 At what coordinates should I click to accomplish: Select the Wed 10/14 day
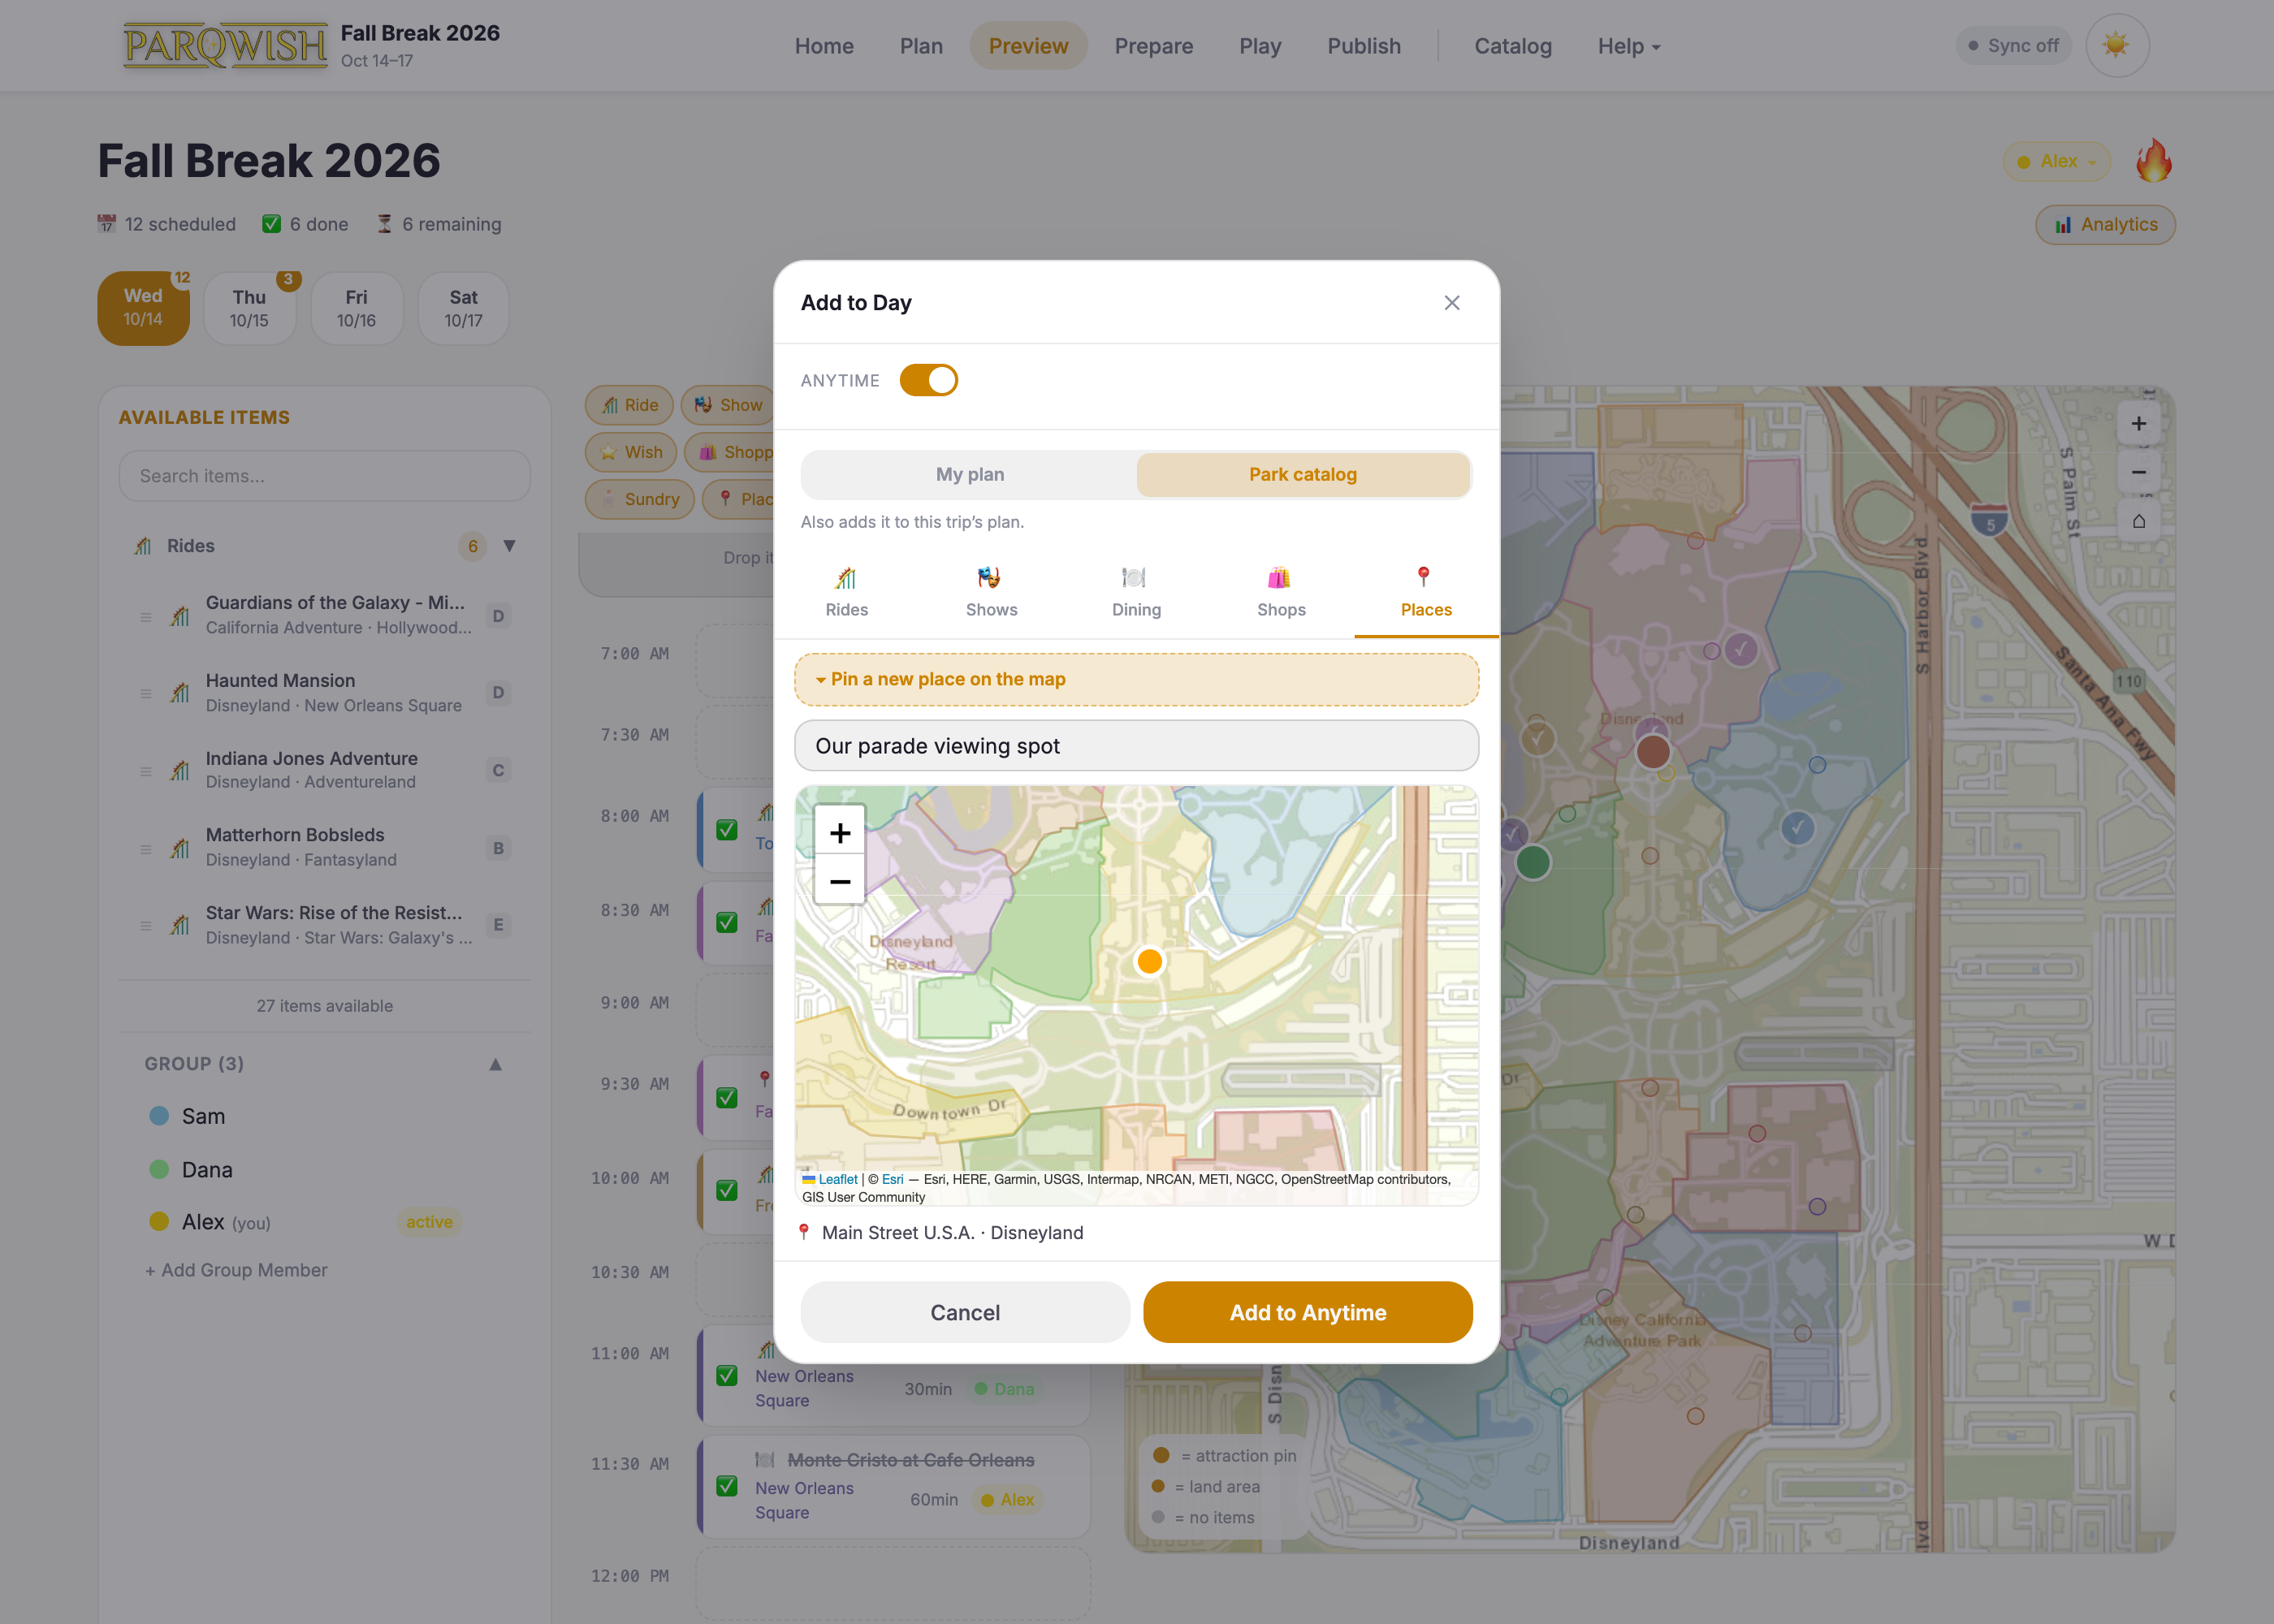143,308
